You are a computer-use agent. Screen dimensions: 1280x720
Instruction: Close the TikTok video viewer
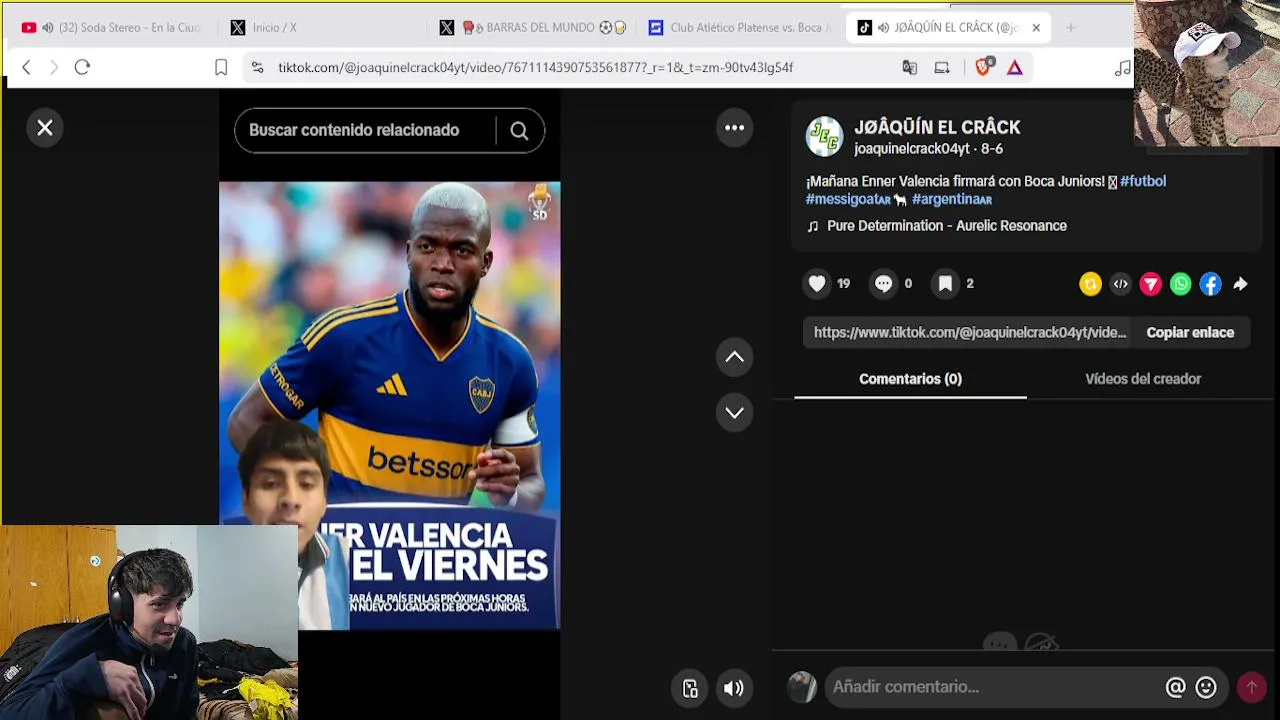[x=45, y=128]
